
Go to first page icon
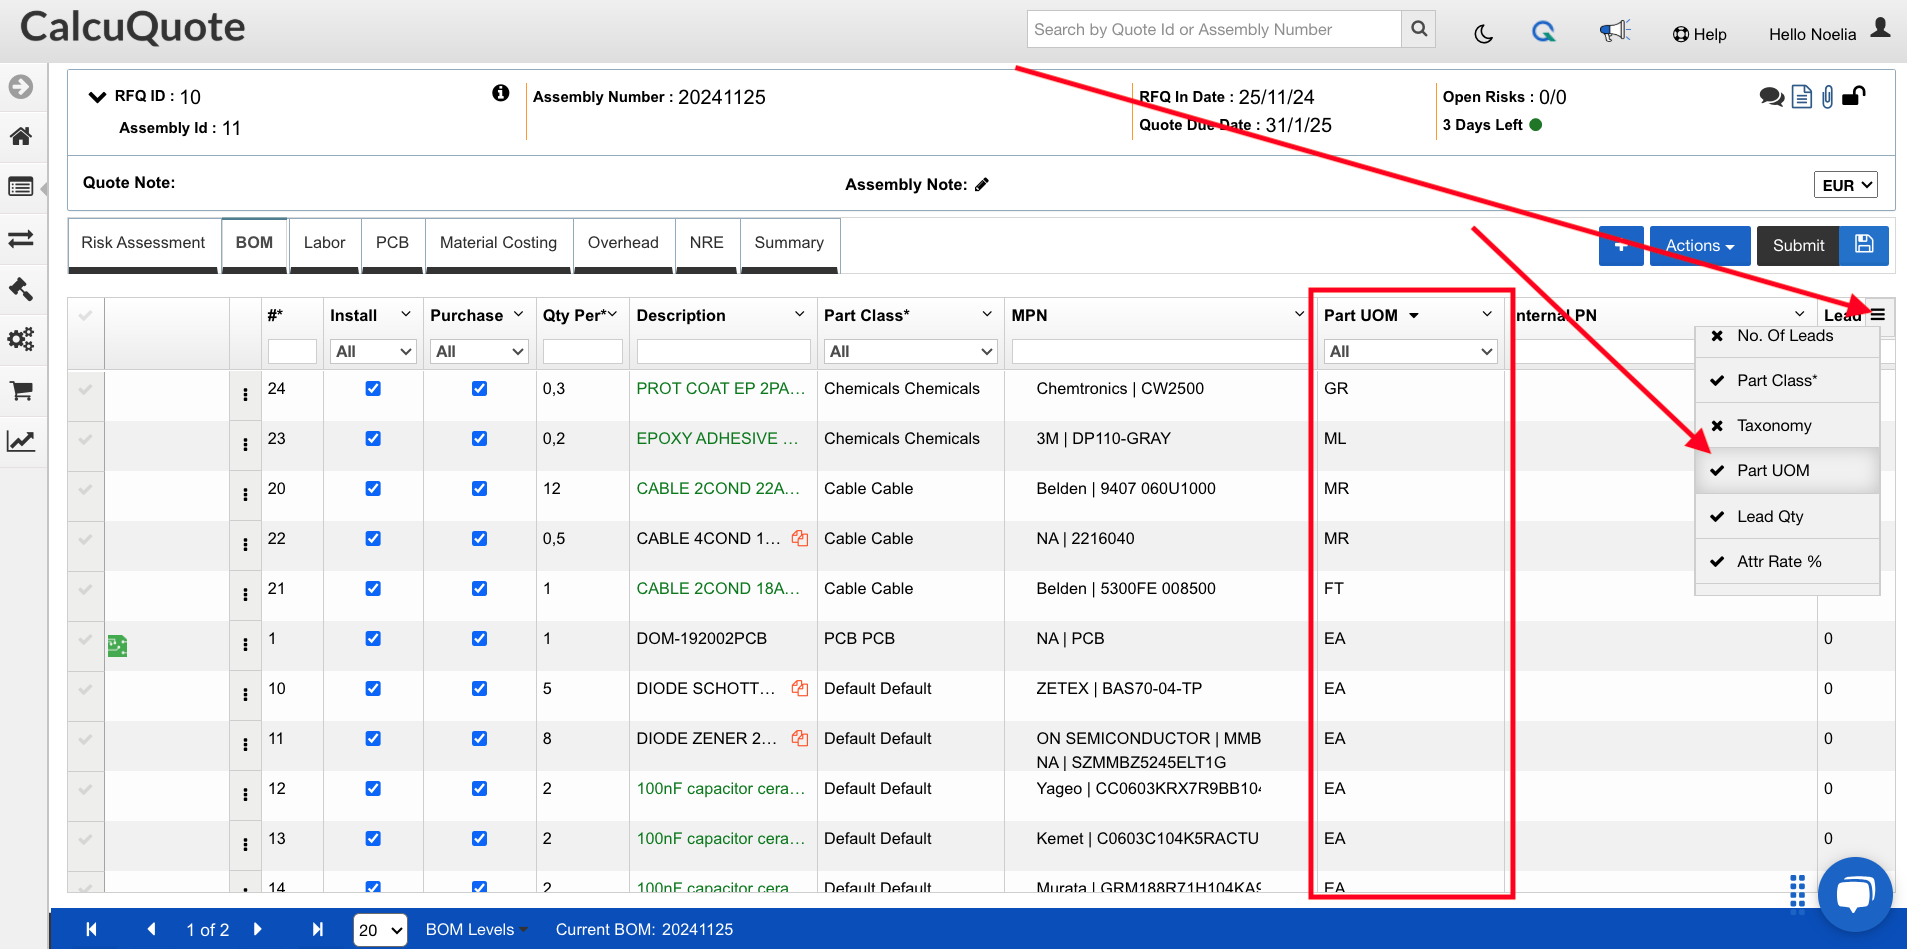(91, 929)
